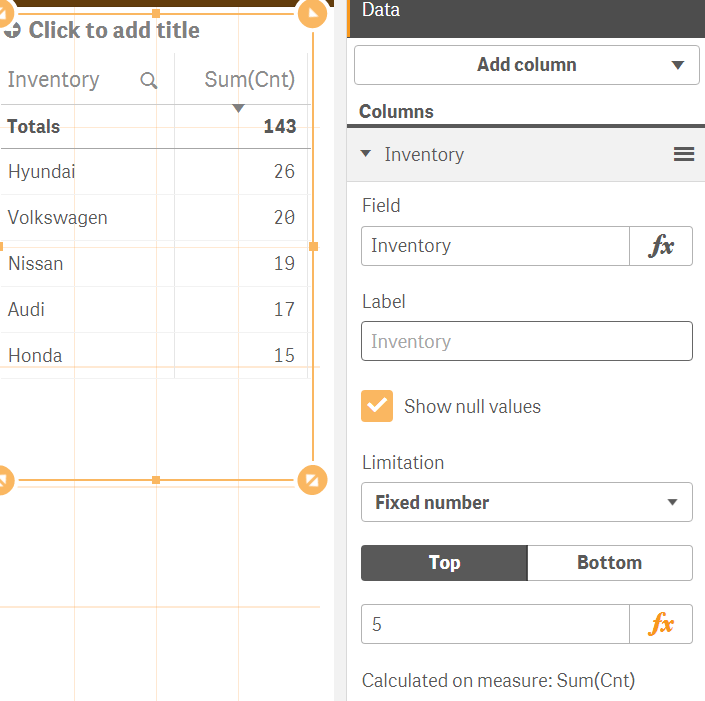Click the bottom-right resize handle of the table

(x=312, y=480)
